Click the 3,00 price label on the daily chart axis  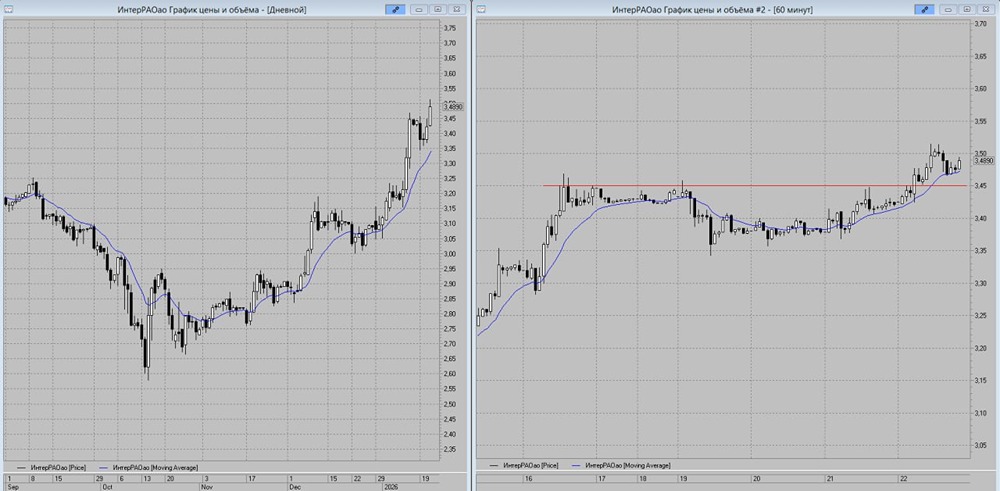tap(449, 254)
